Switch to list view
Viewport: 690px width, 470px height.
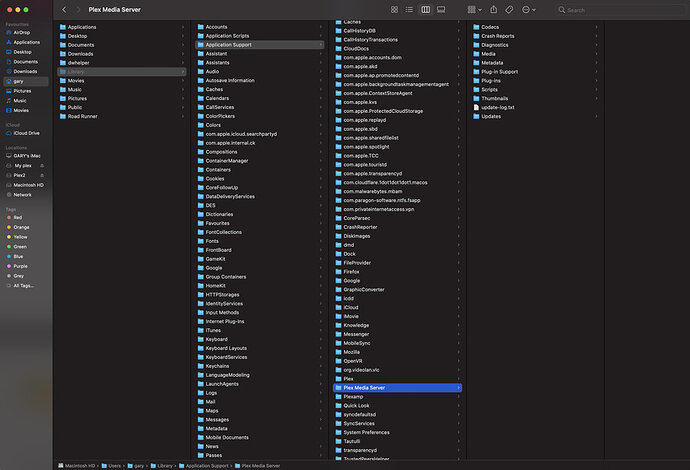point(409,9)
